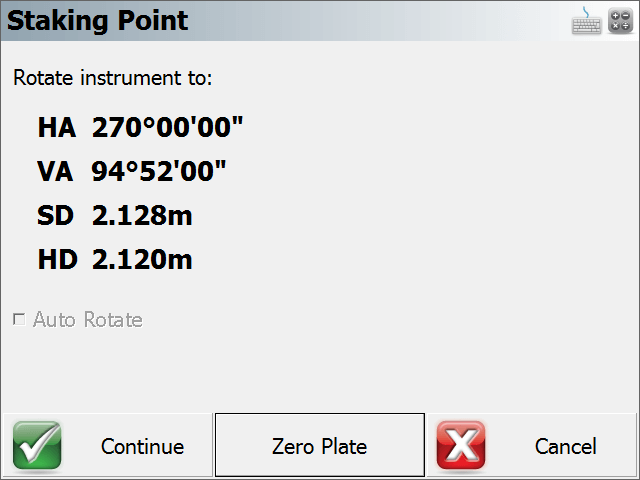Open the calculator icon in title bar
The width and height of the screenshot is (640, 480).
click(x=620, y=21)
